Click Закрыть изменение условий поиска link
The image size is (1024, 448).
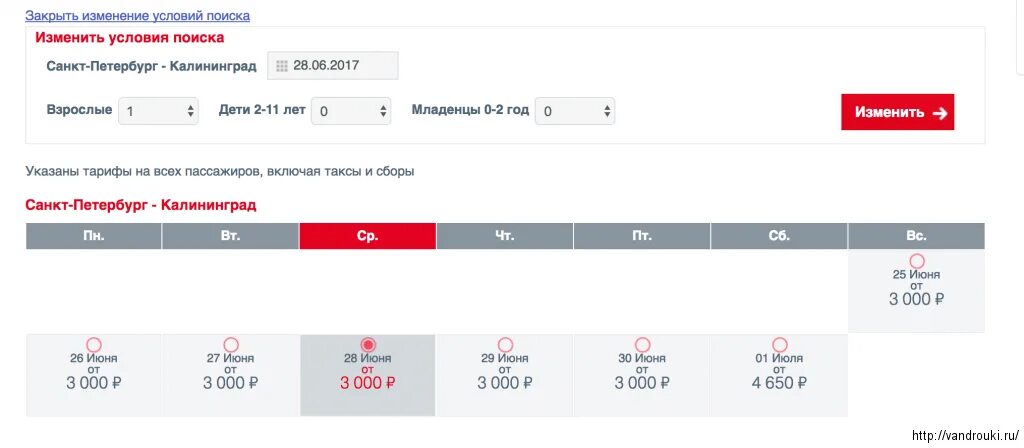137,15
